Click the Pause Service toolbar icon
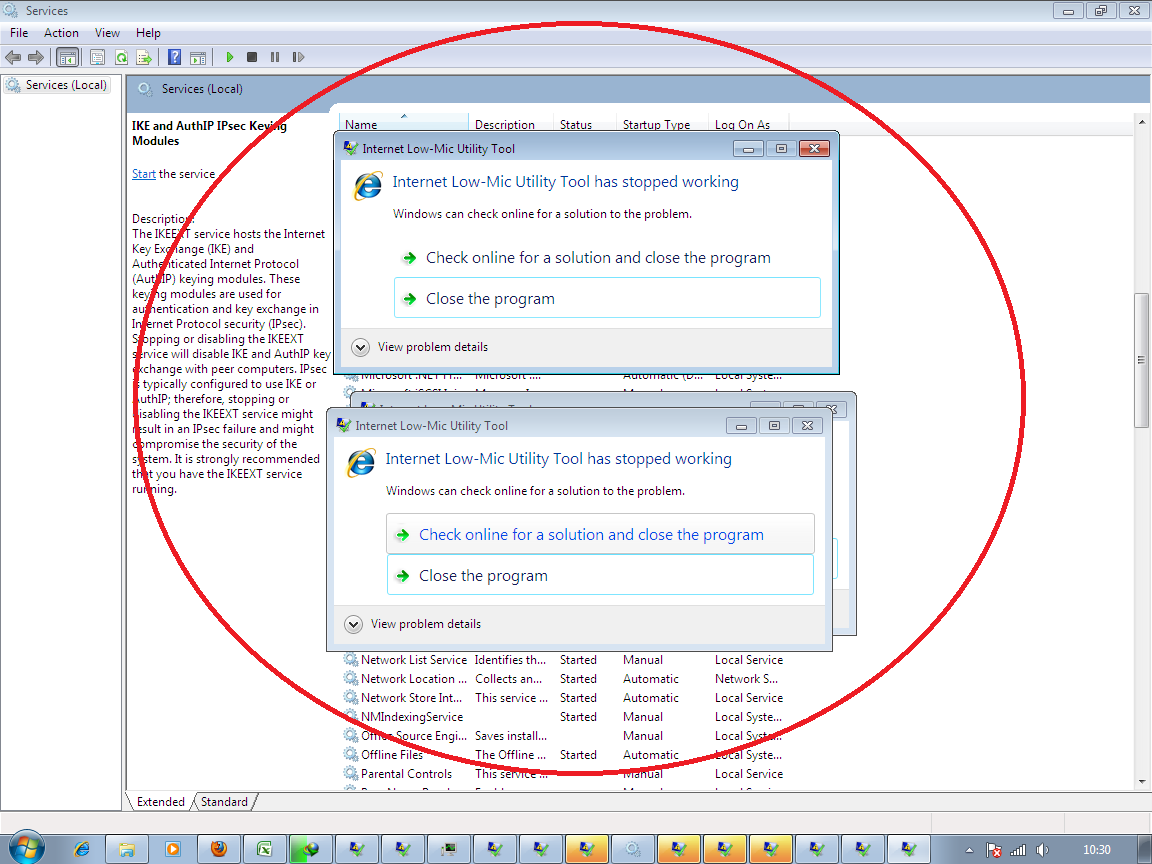 point(275,57)
